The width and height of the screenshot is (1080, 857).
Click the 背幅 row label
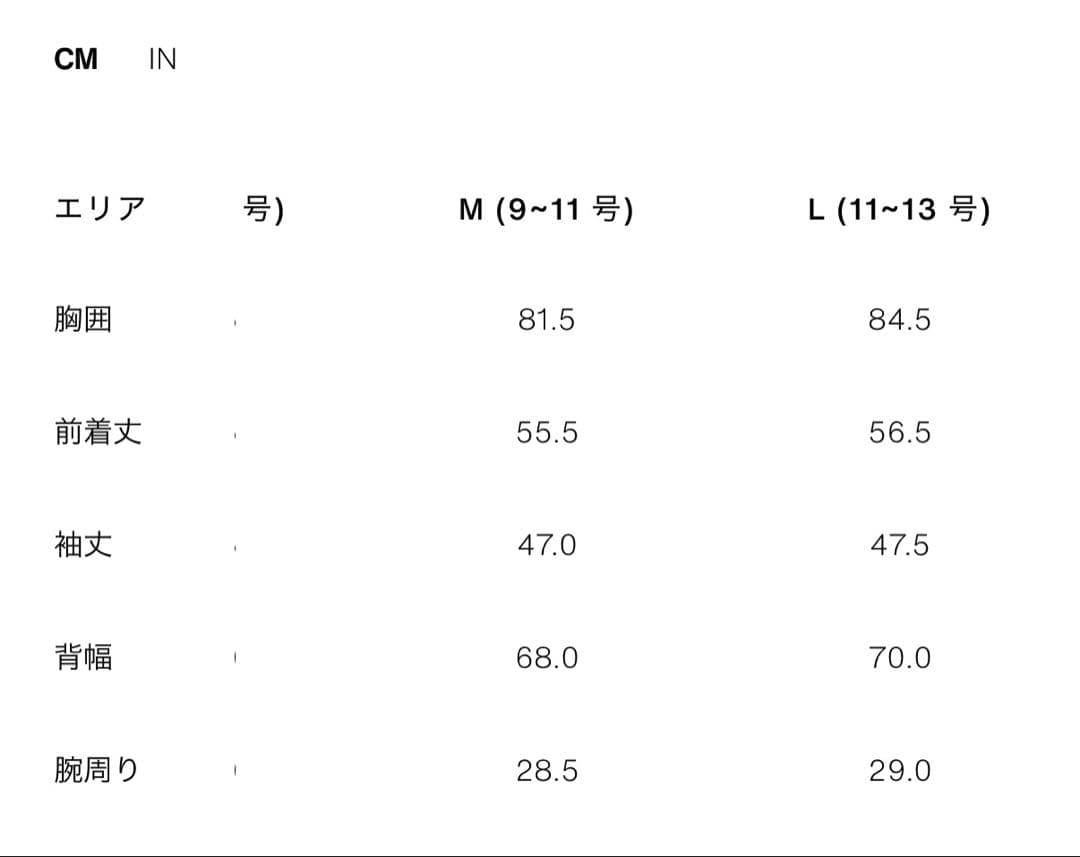(83, 658)
